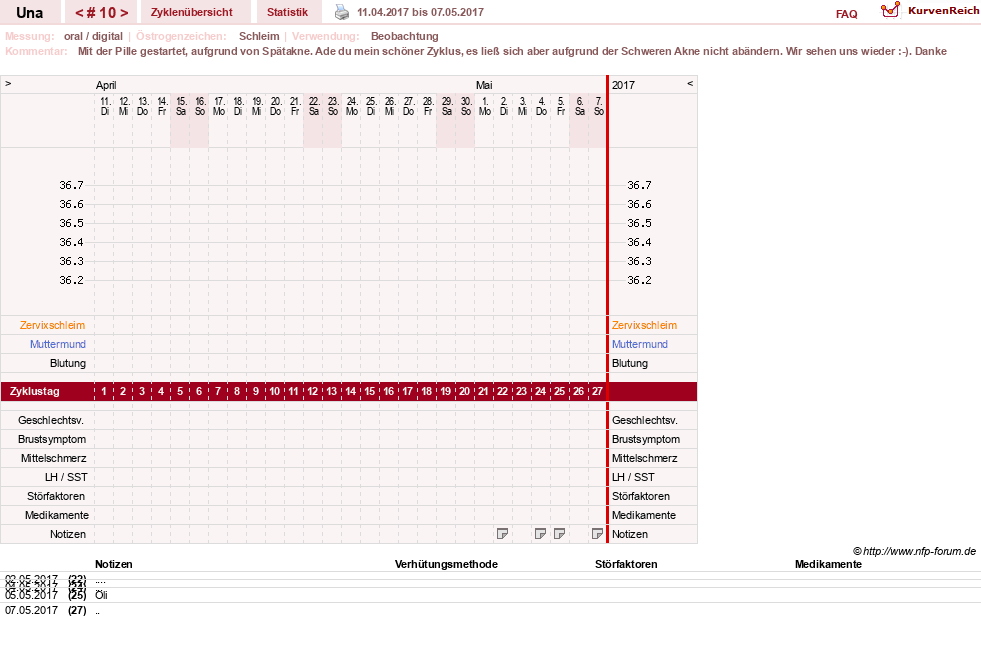Click the left Muttermund row label

58,344
